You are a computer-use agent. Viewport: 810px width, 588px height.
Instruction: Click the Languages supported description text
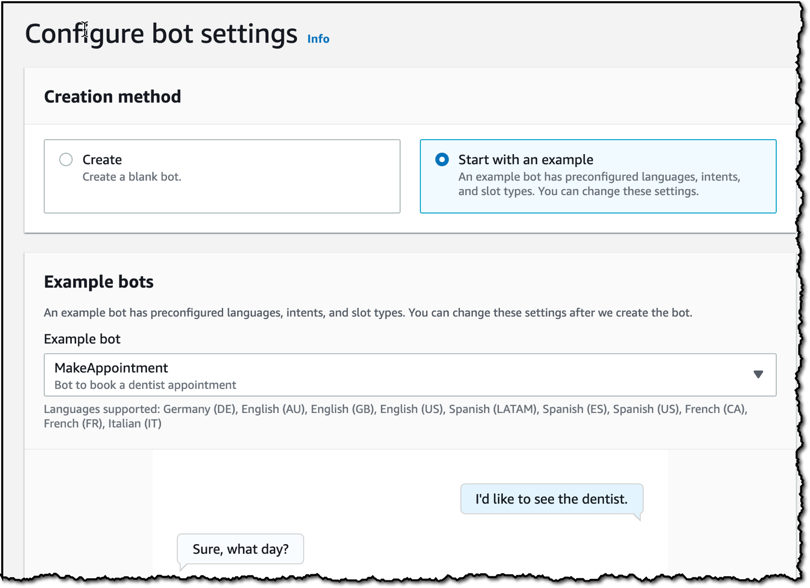tap(396, 416)
